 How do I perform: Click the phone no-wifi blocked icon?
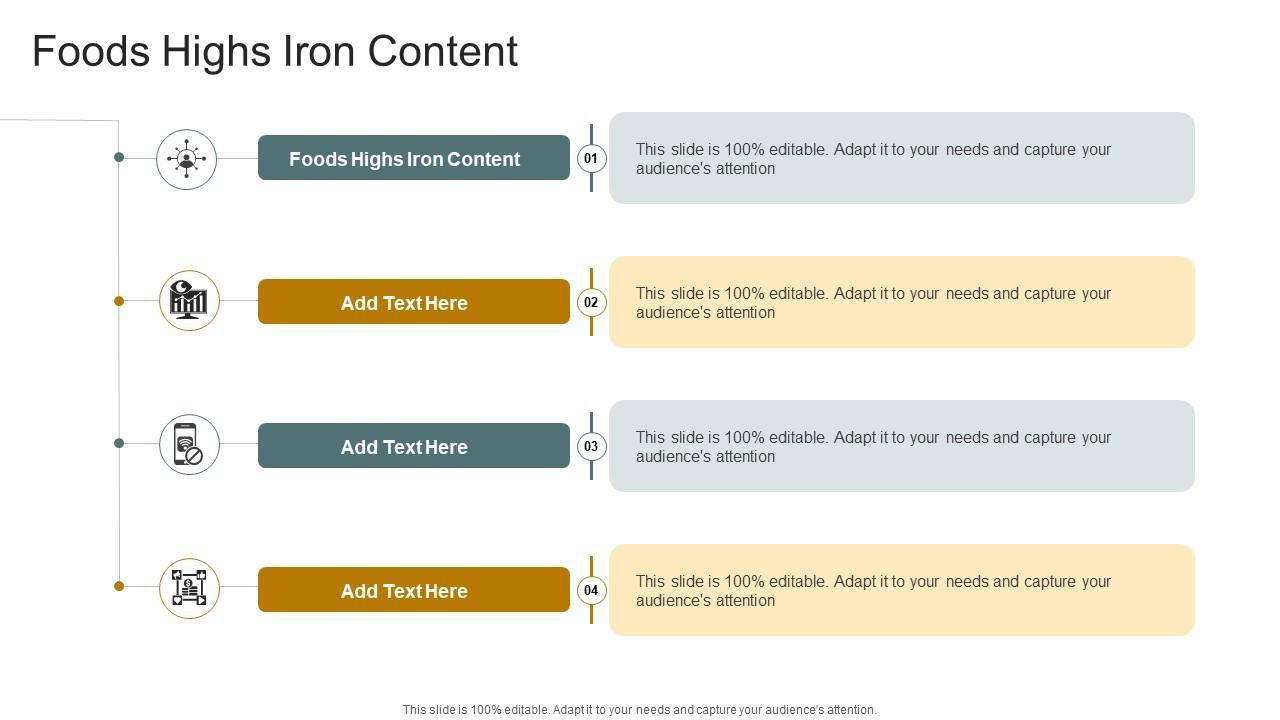tap(189, 444)
